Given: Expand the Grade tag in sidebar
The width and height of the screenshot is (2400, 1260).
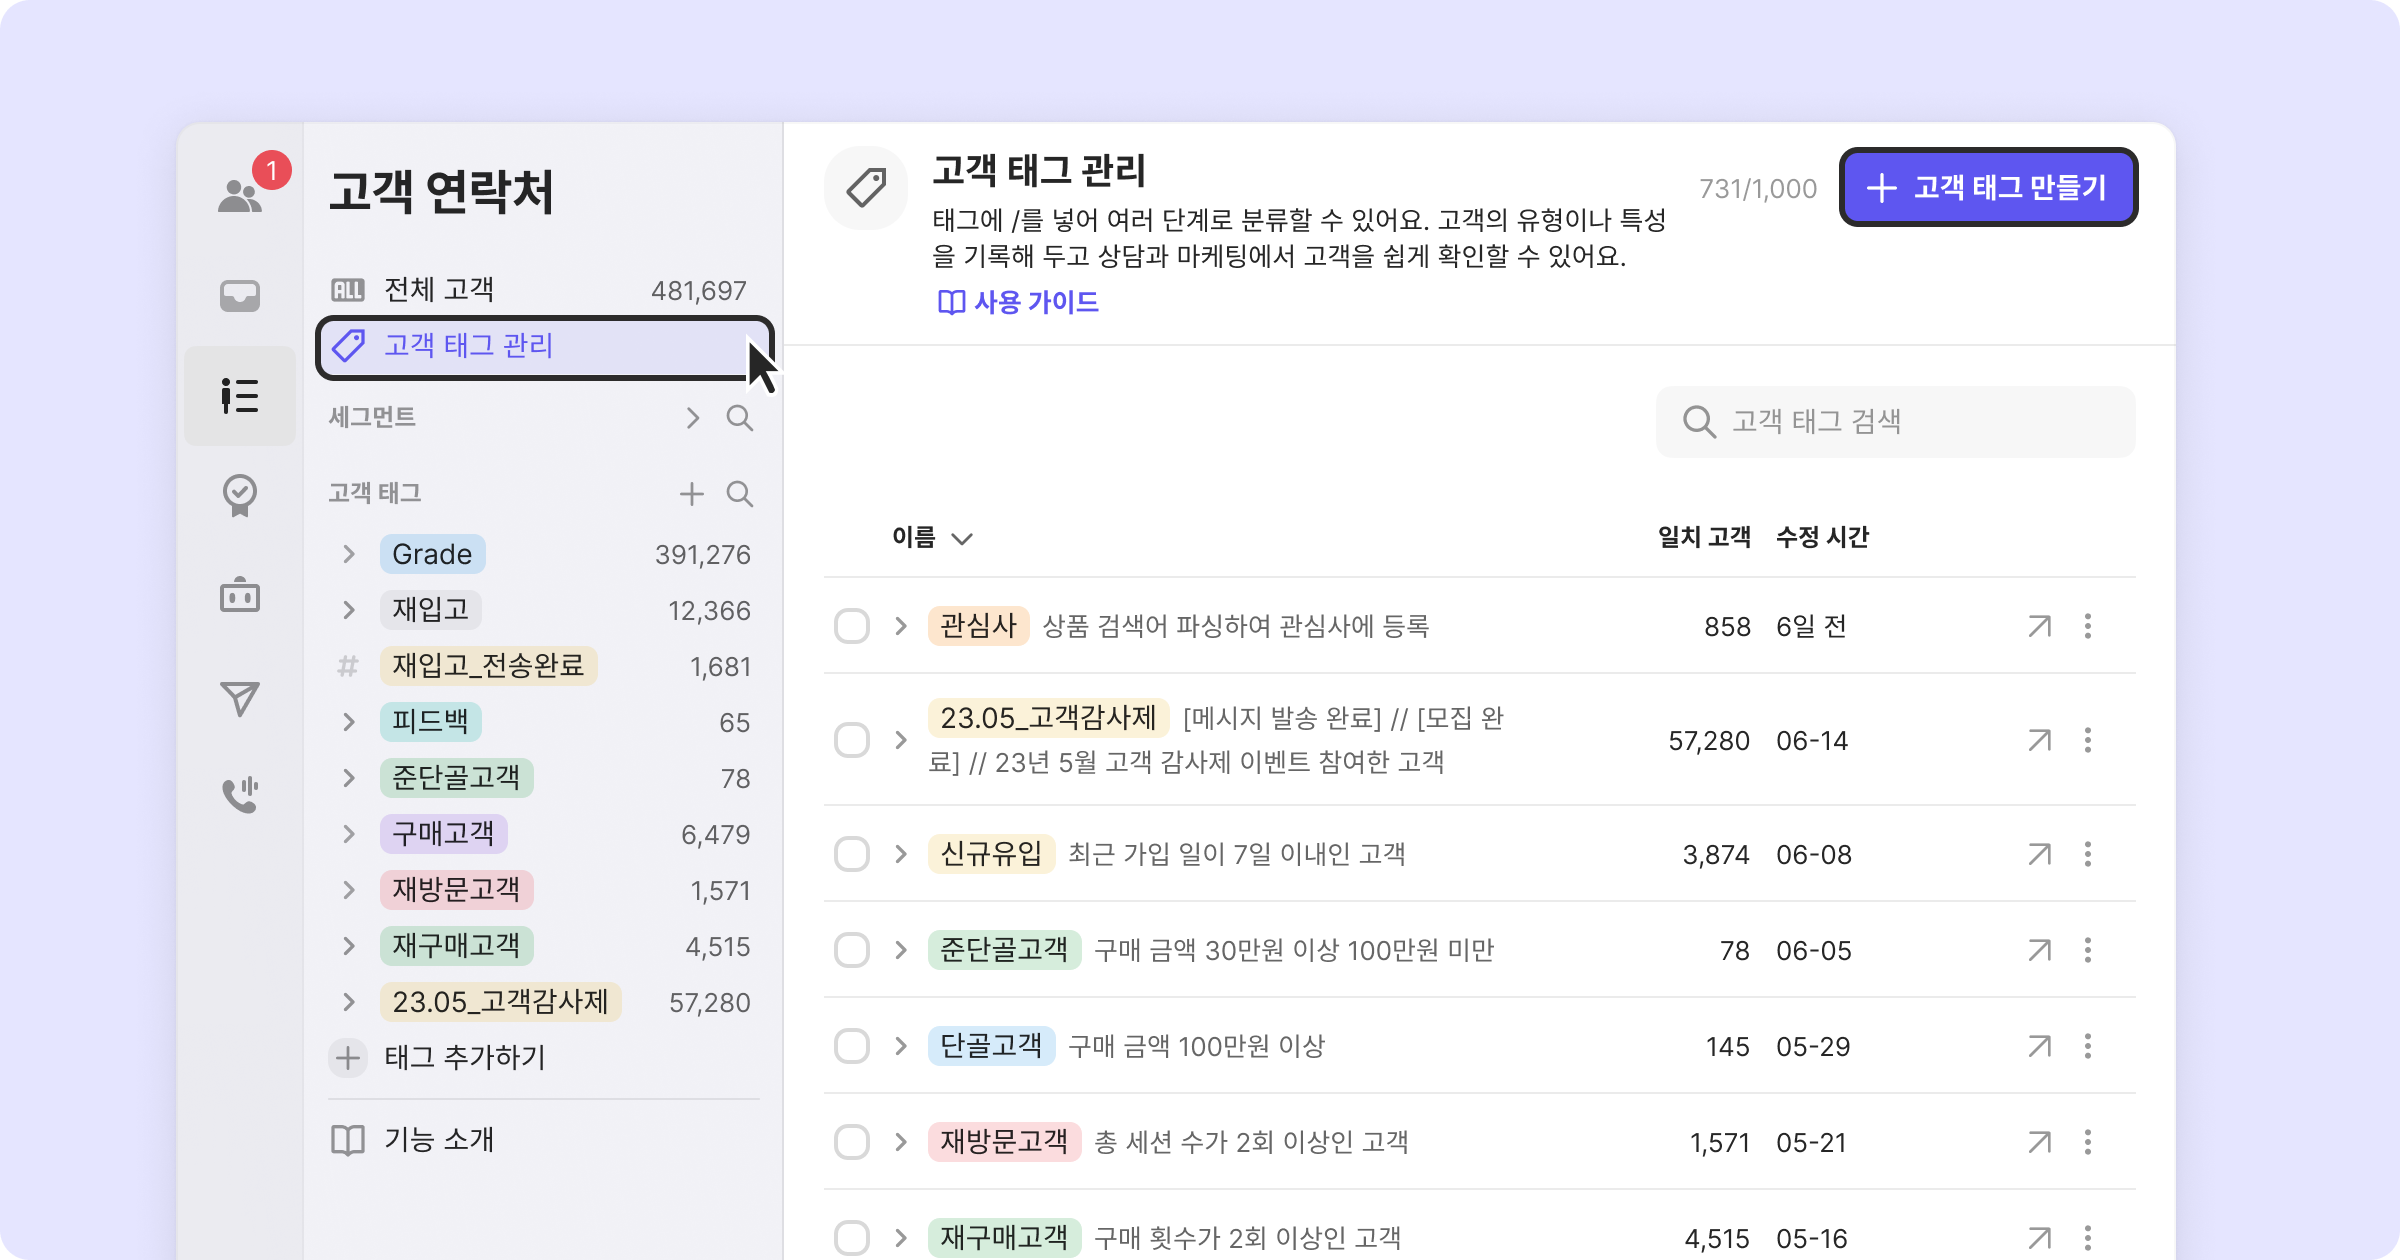Looking at the screenshot, I should (349, 554).
